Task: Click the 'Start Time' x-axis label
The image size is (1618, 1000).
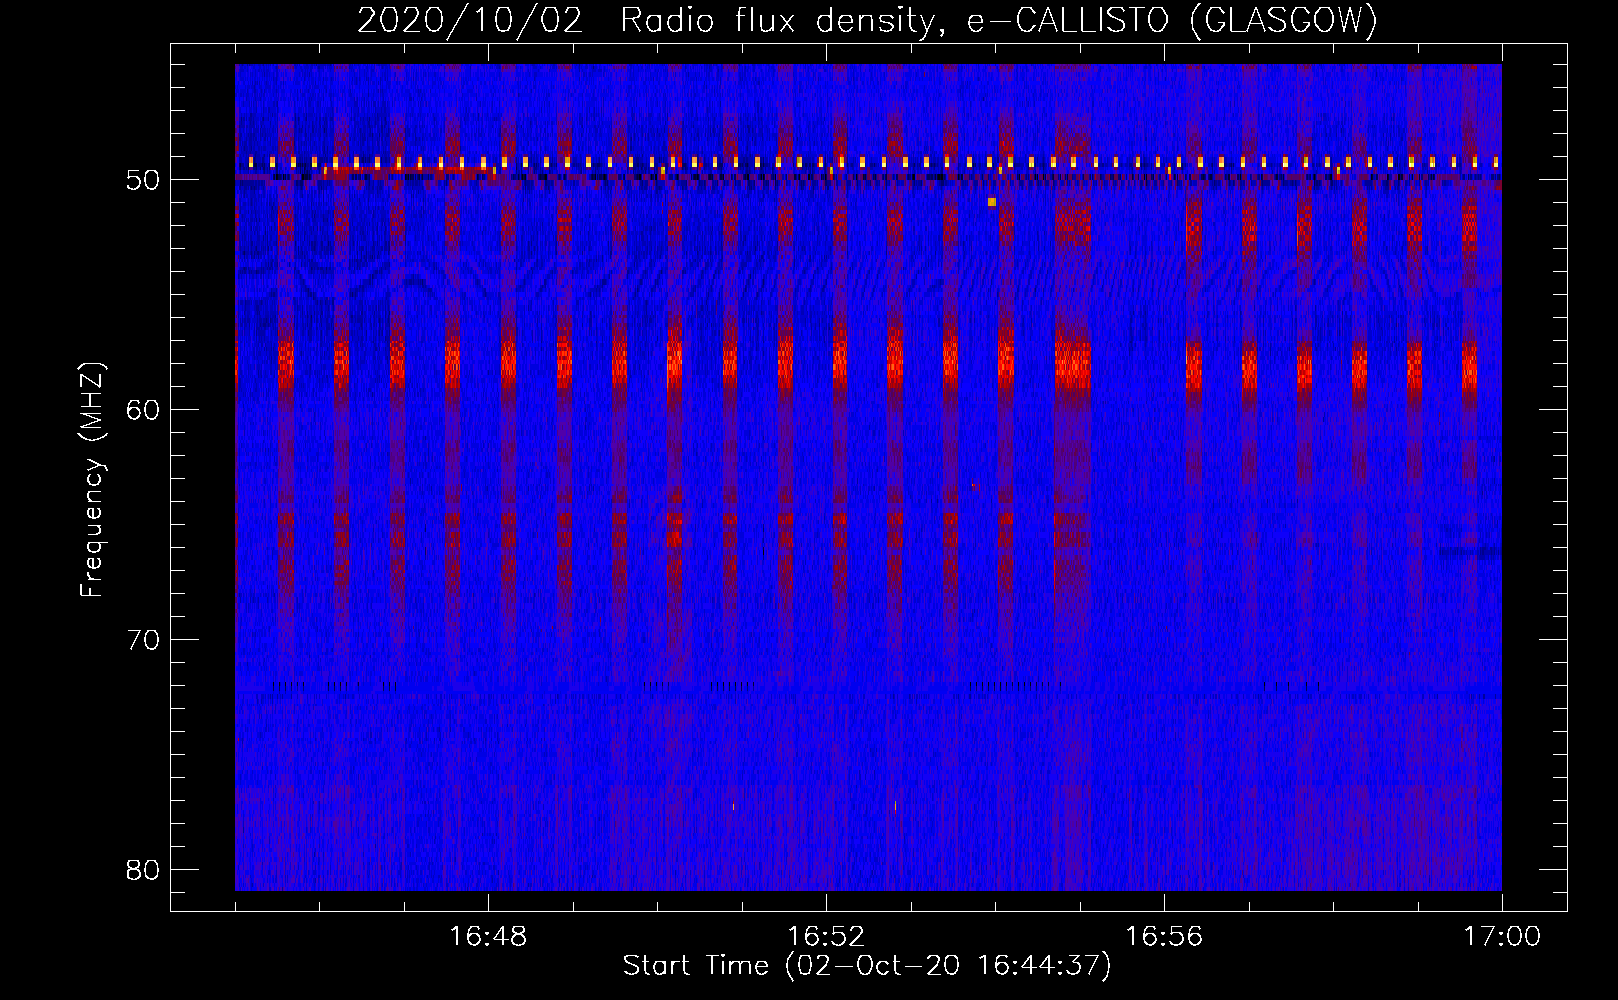Action: (866, 965)
